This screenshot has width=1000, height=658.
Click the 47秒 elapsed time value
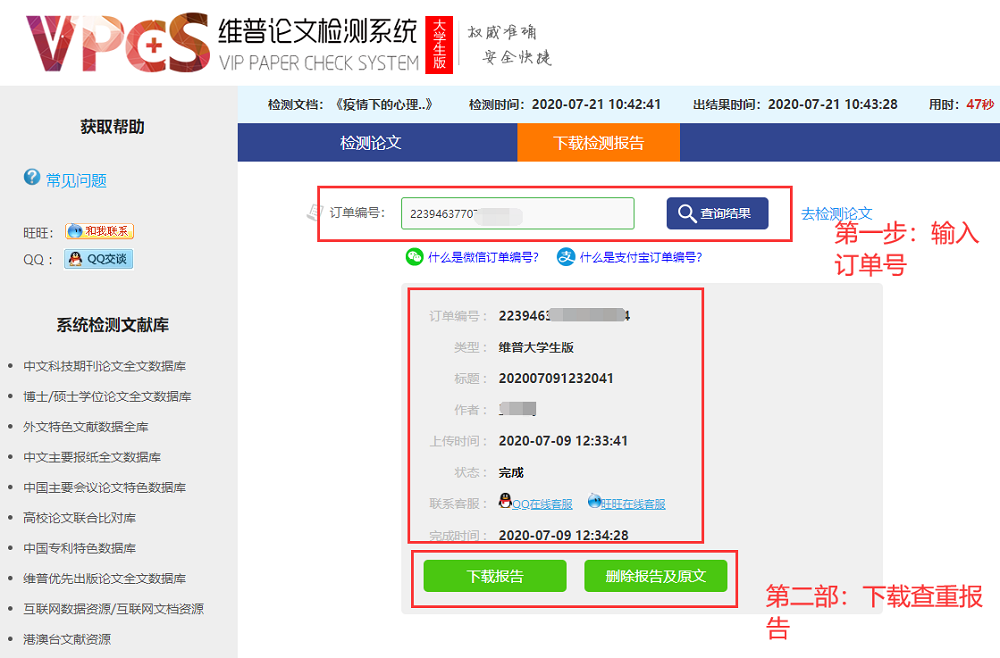coord(980,105)
